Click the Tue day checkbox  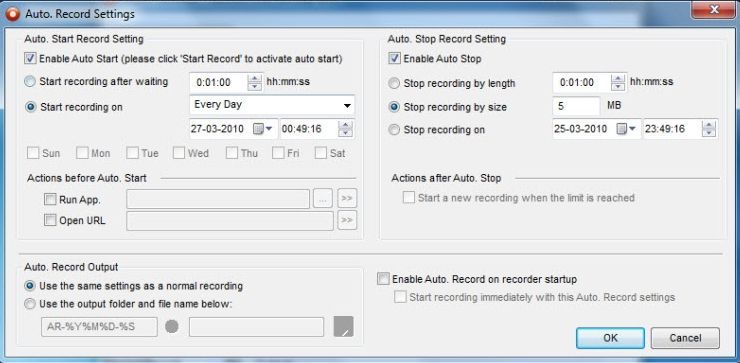132,153
